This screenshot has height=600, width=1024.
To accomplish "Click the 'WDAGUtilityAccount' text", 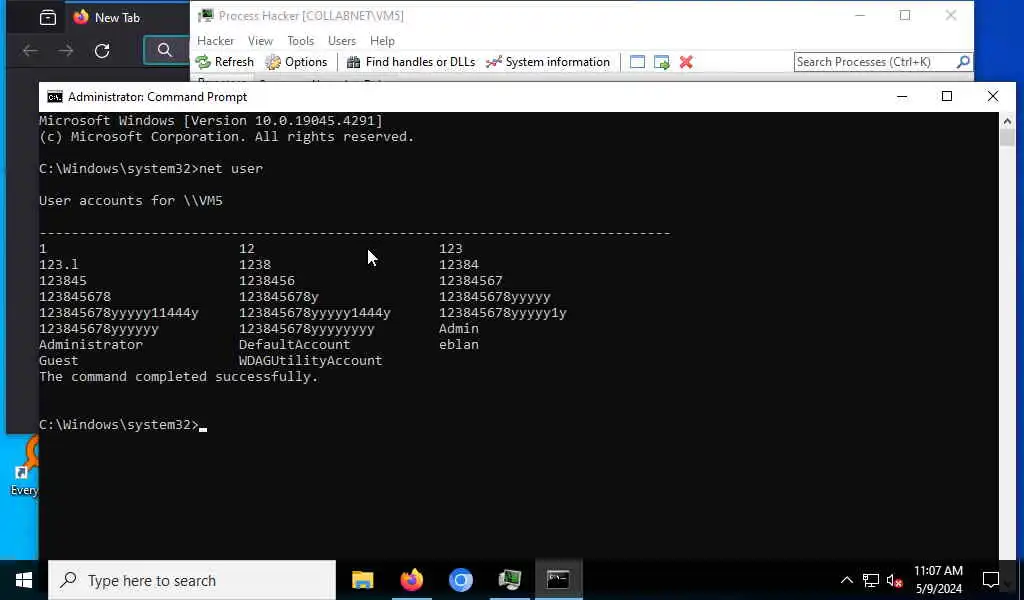I will pyautogui.click(x=310, y=360).
